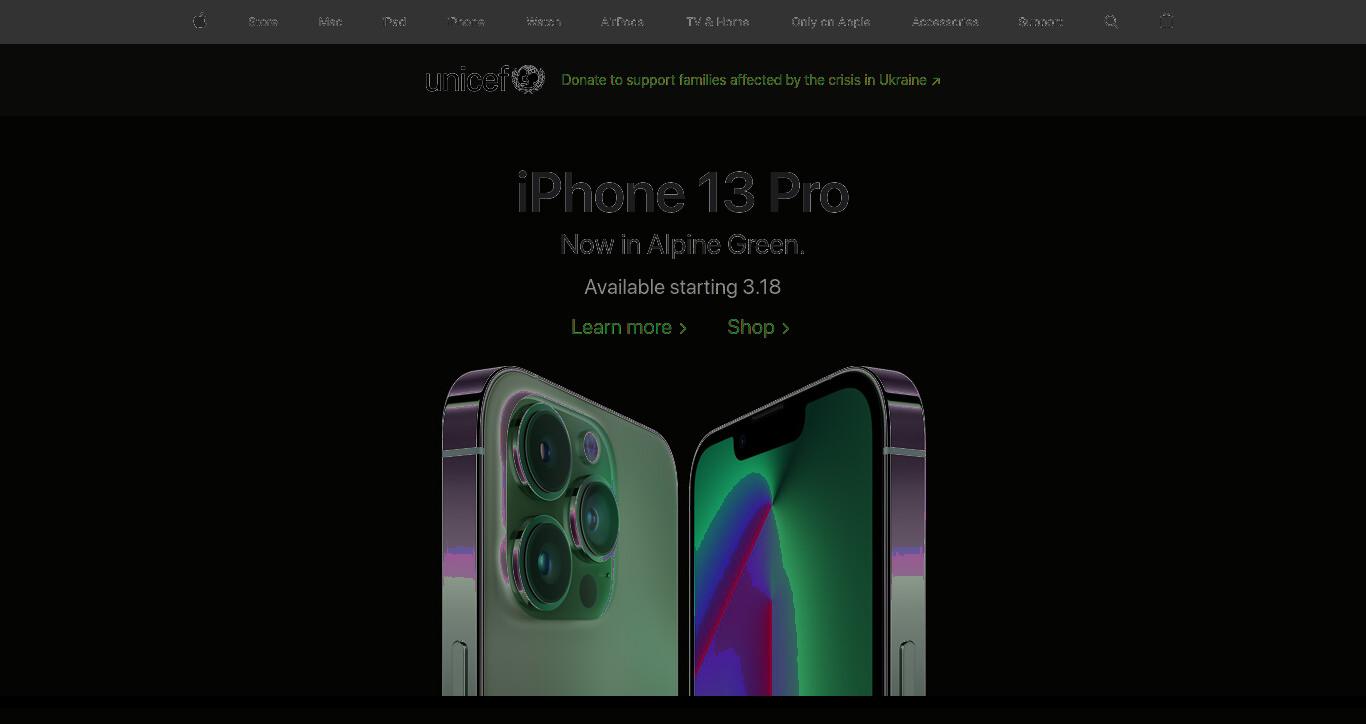Open the Watch menu item

544,22
